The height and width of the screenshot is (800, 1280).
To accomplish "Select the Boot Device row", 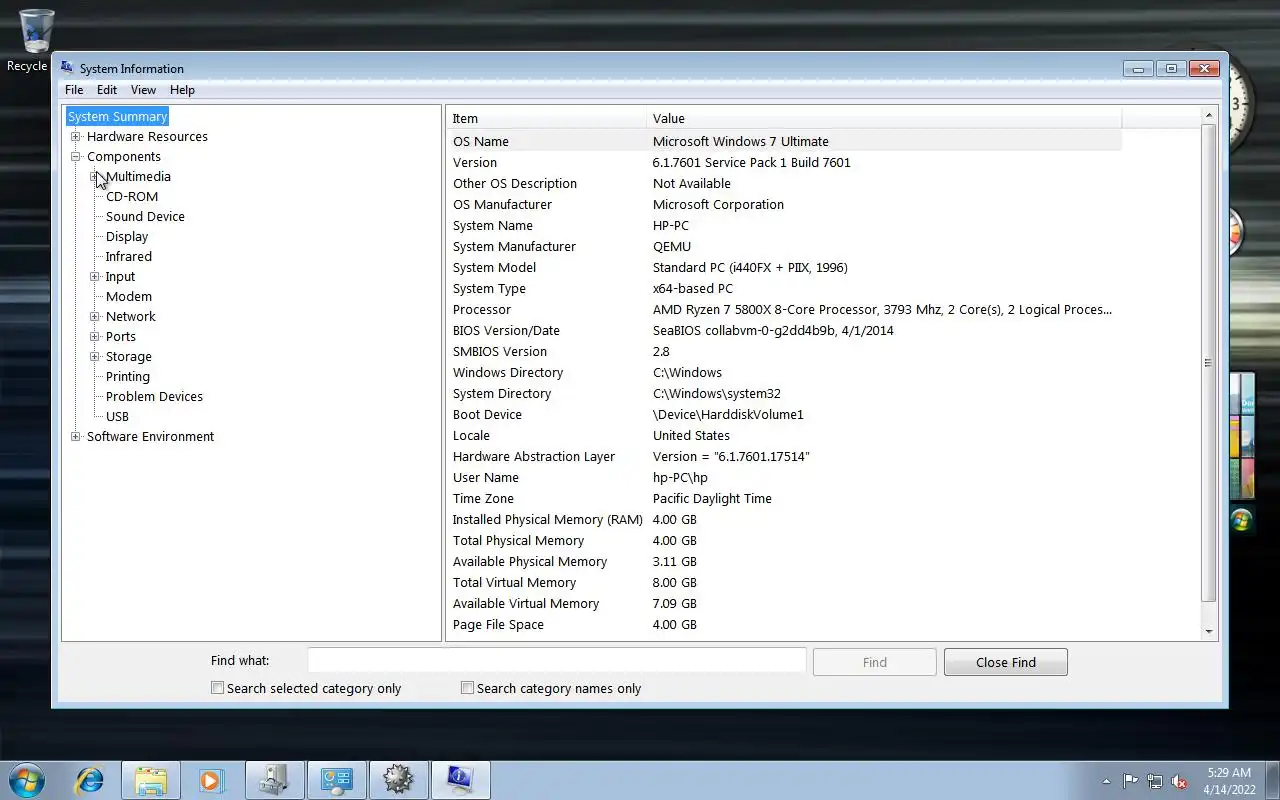I will 784,414.
